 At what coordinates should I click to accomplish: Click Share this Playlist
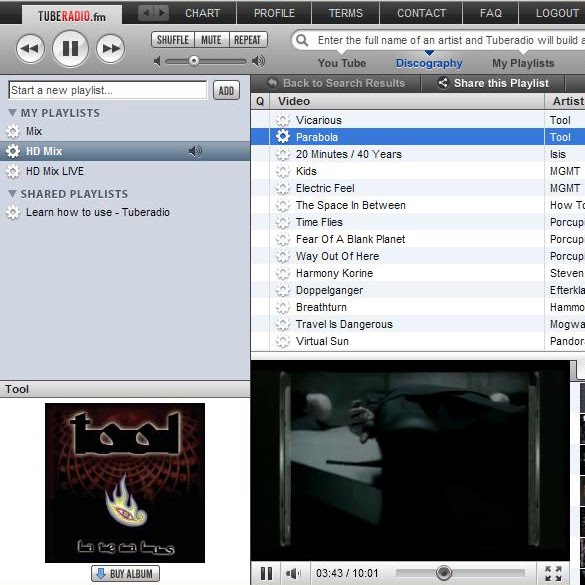pos(493,83)
